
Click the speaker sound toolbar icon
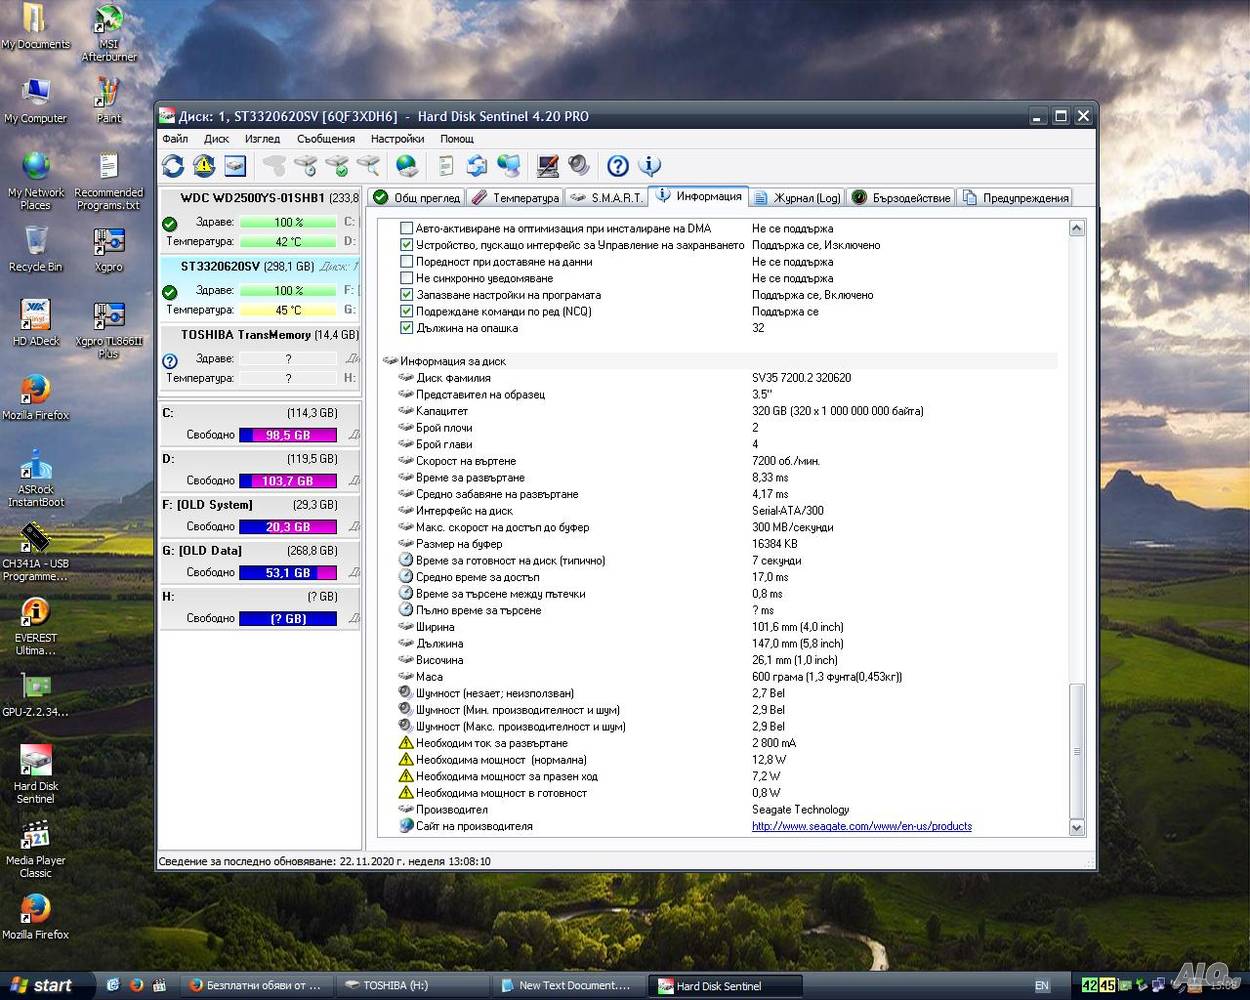pos(579,166)
